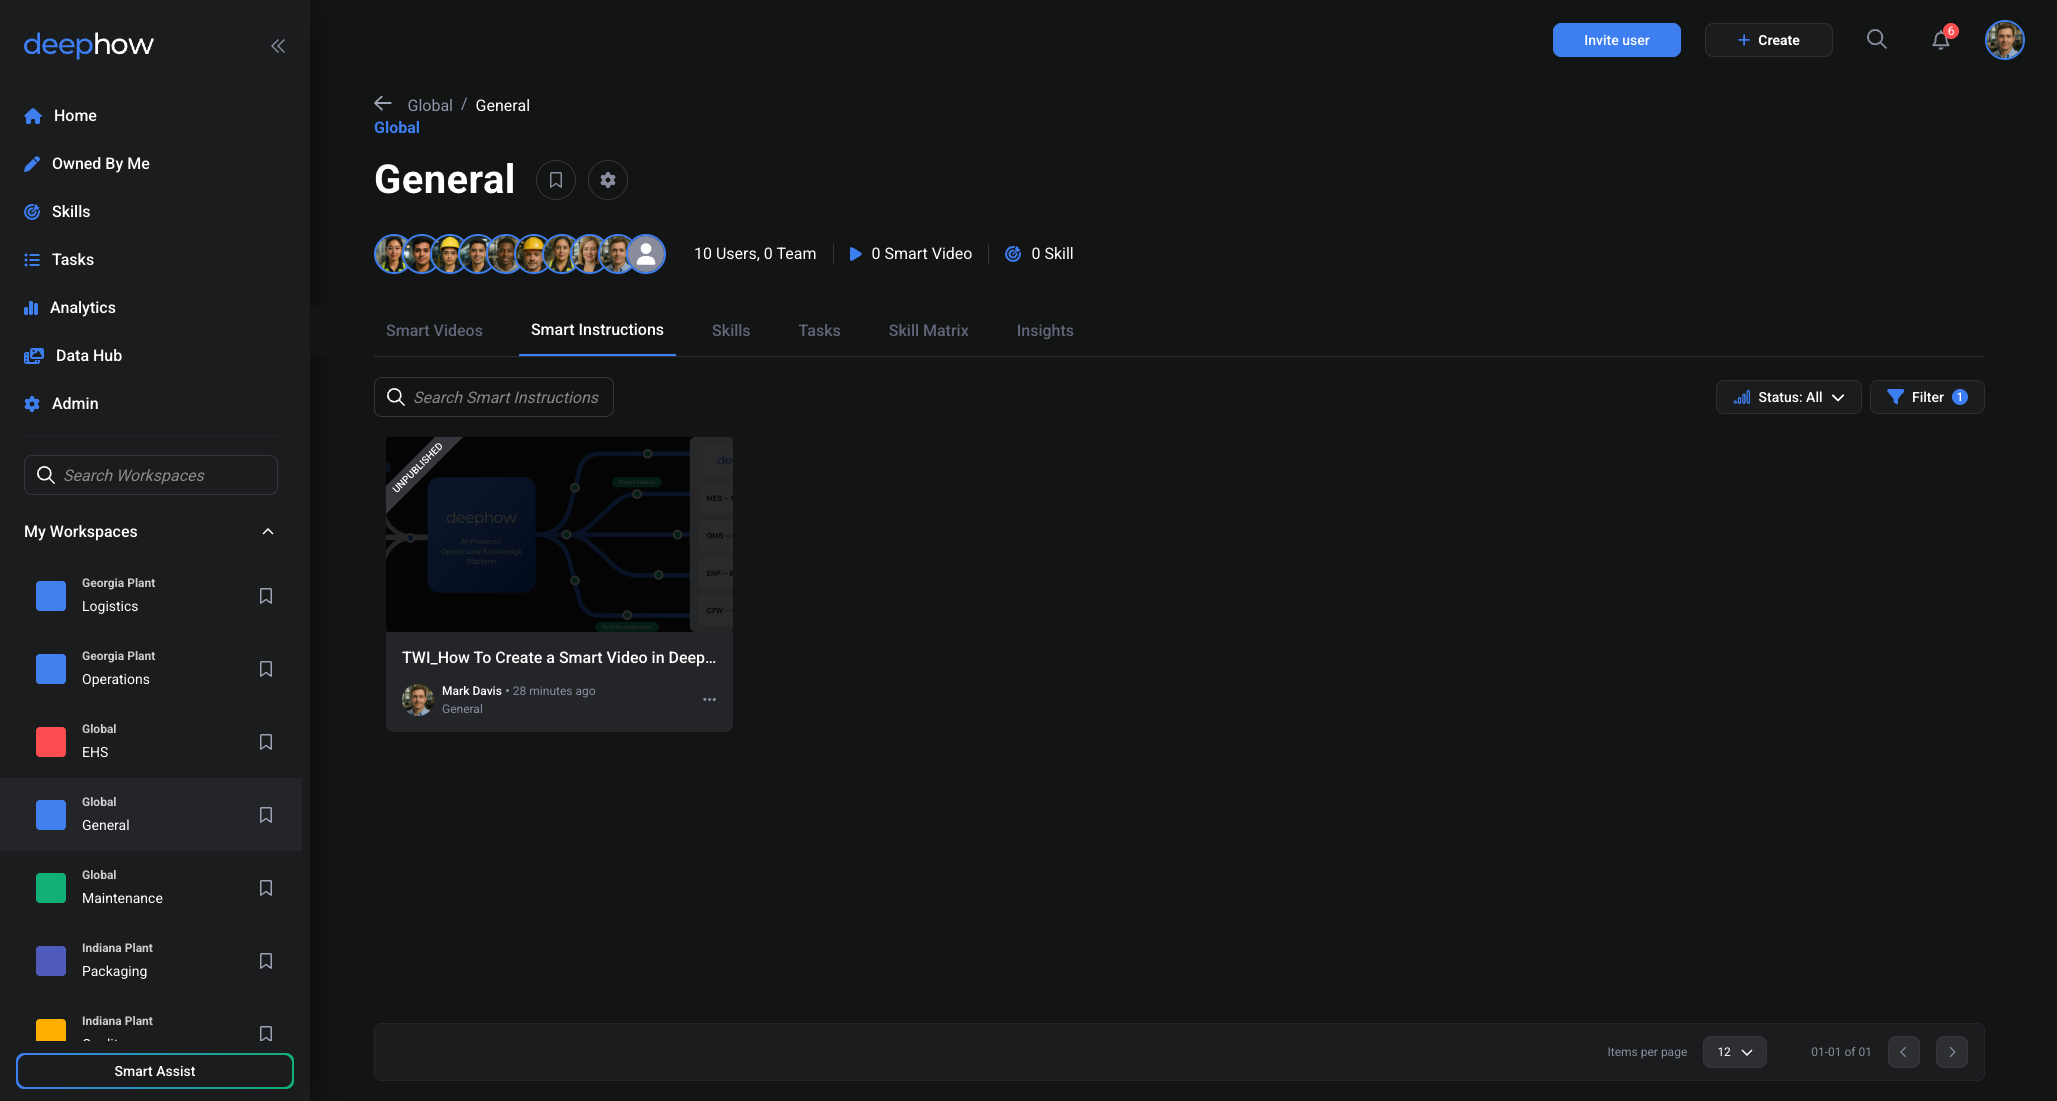This screenshot has height=1101, width=2057.
Task: Toggle bookmark for Global EHS workspace
Action: 266,742
